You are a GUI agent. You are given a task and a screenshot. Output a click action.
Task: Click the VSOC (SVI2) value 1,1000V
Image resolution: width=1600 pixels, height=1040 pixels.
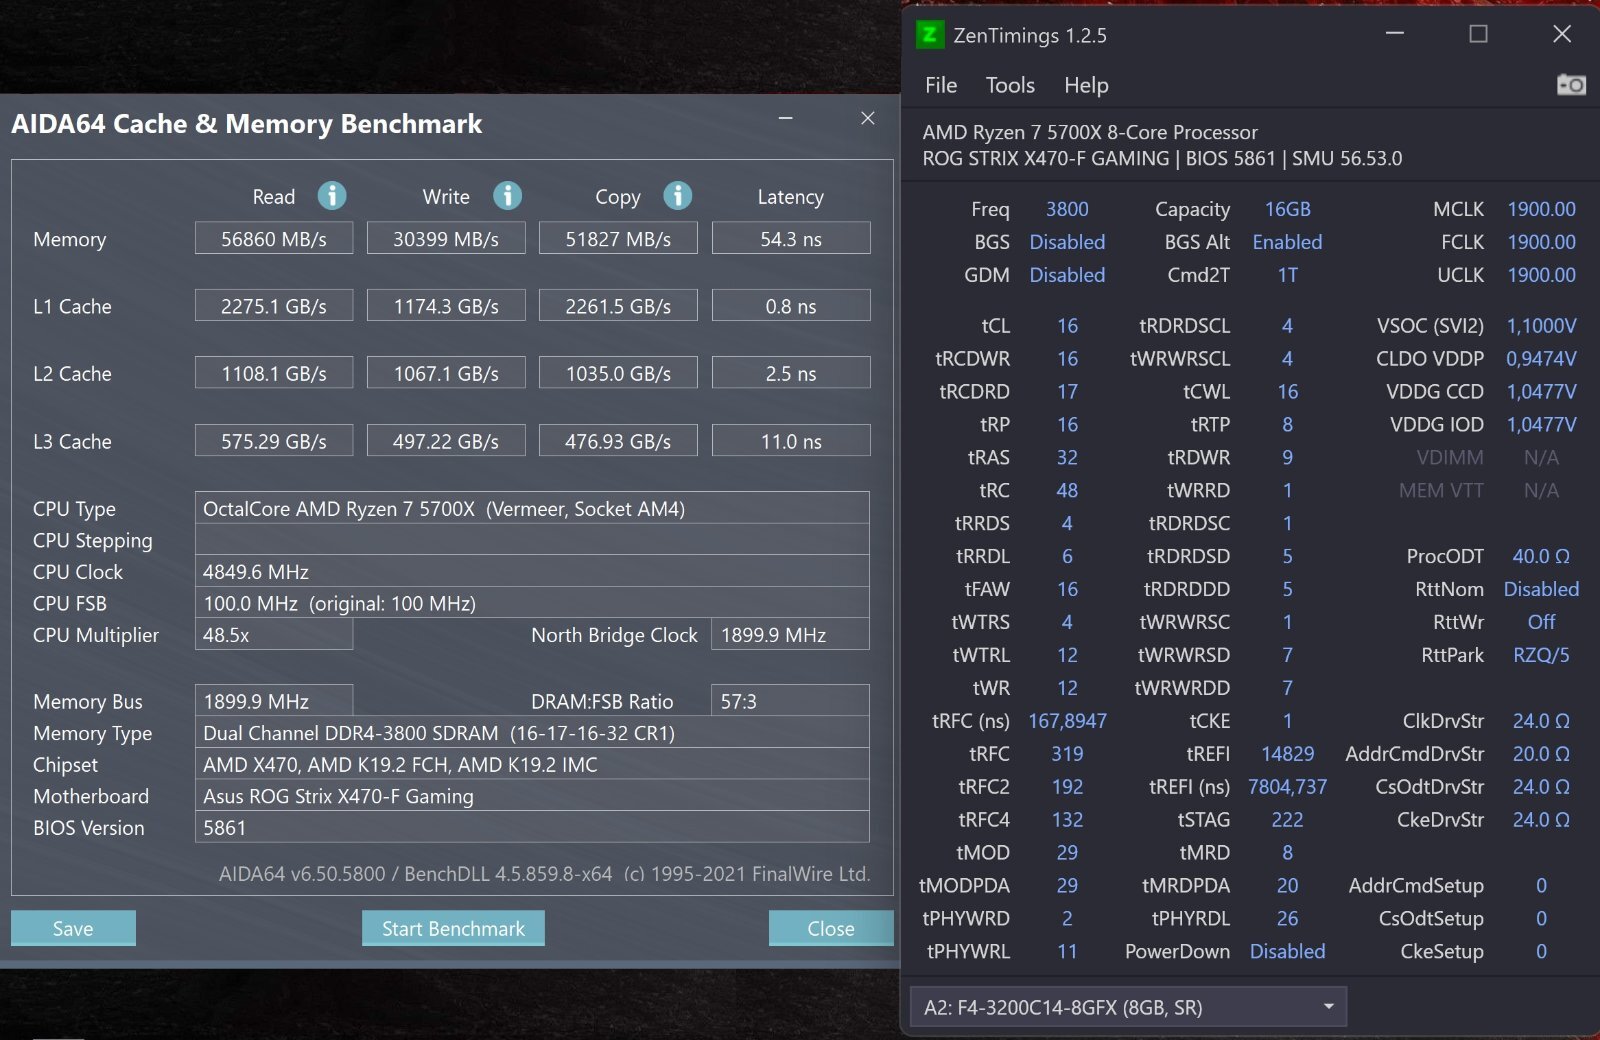coord(1541,326)
